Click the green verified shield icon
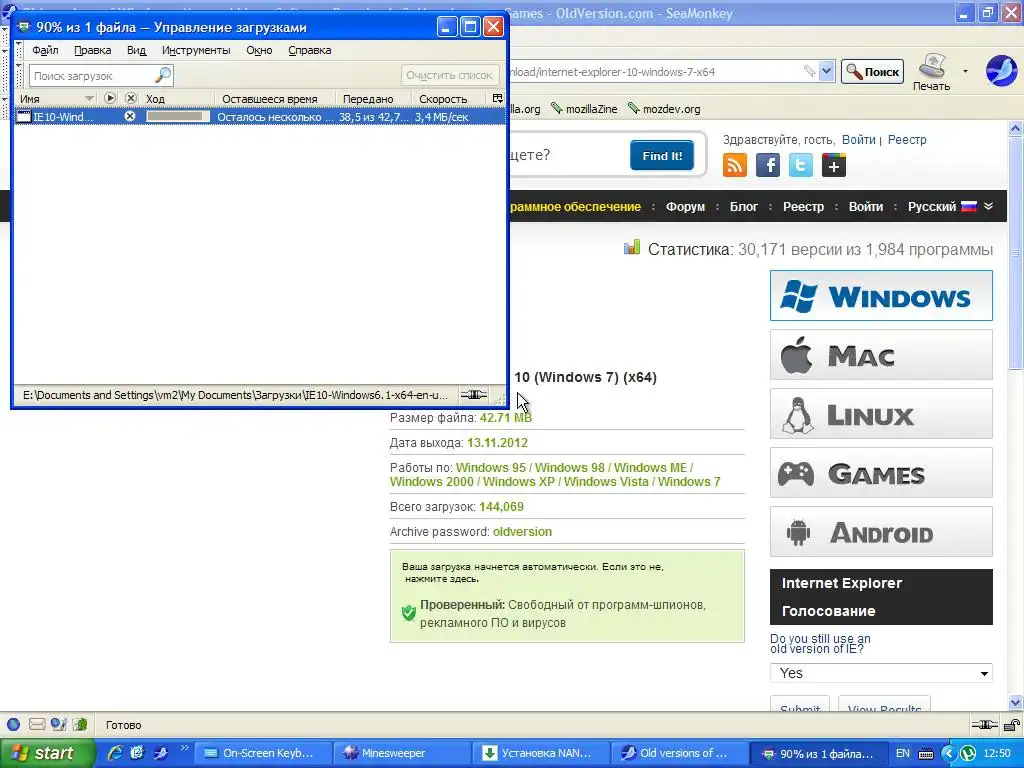Viewport: 1024px width, 768px height. (409, 613)
